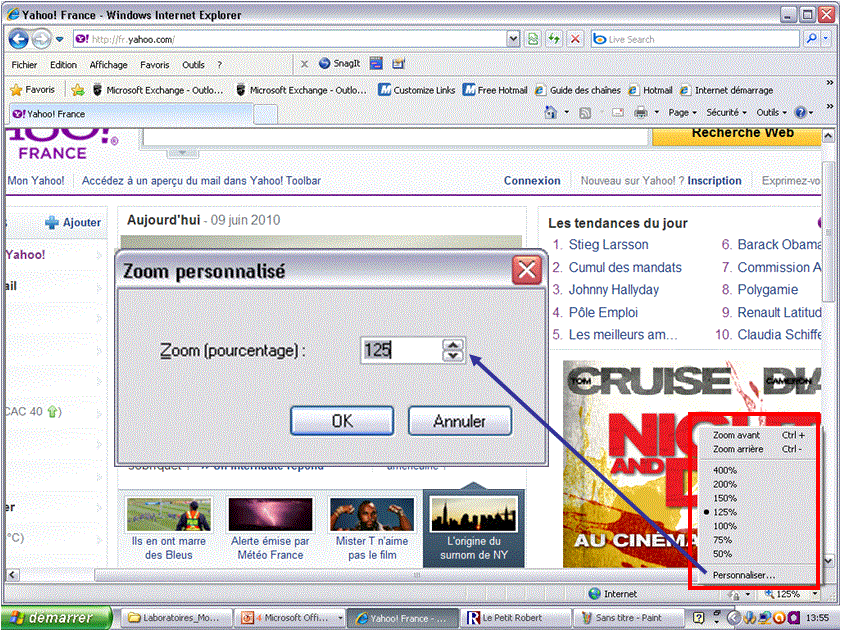The image size is (841, 631).
Task: Decrease zoom with the down spinner arrow
Action: 453,356
